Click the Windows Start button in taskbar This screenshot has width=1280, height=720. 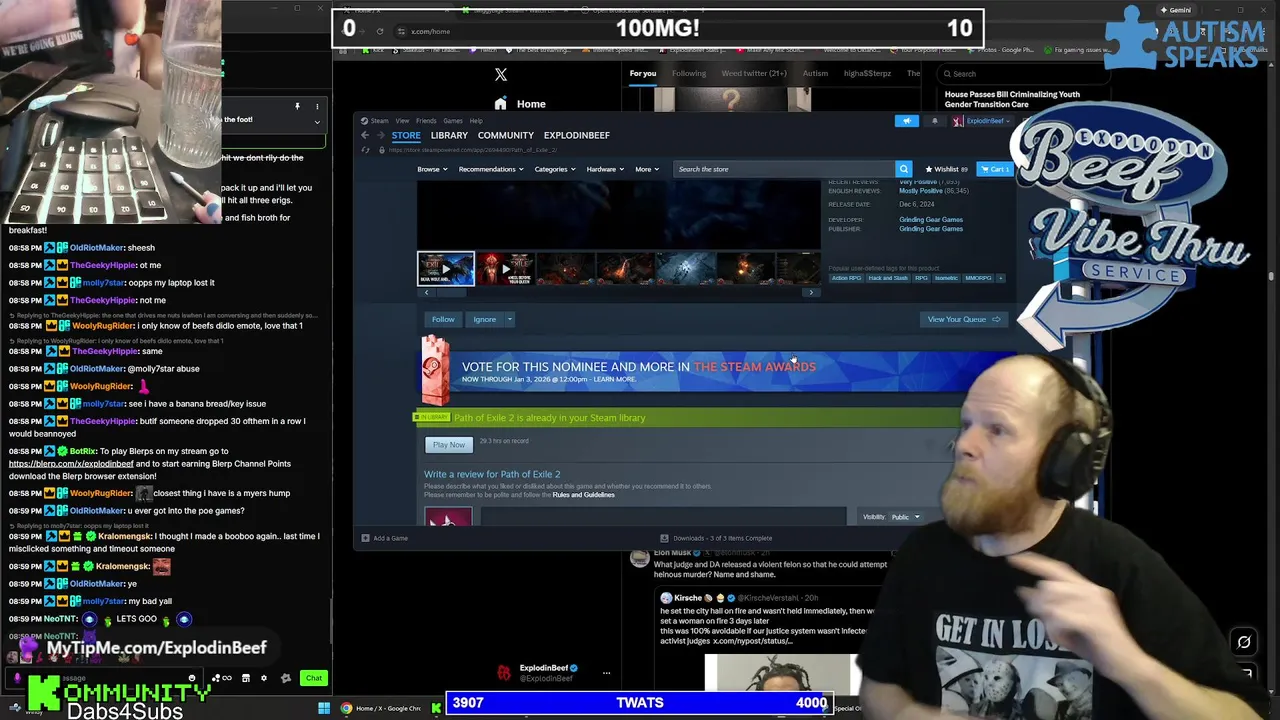coord(324,708)
